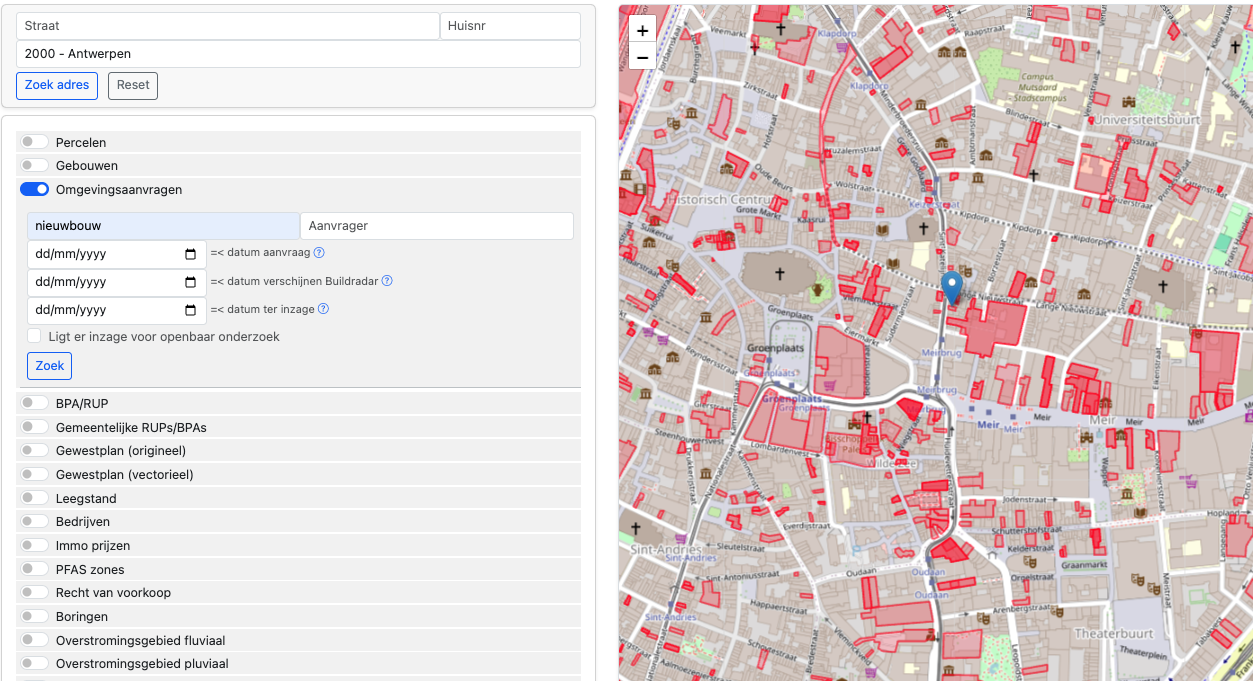Switch on Immo prijzen layer
The height and width of the screenshot is (681, 1253).
click(x=35, y=545)
